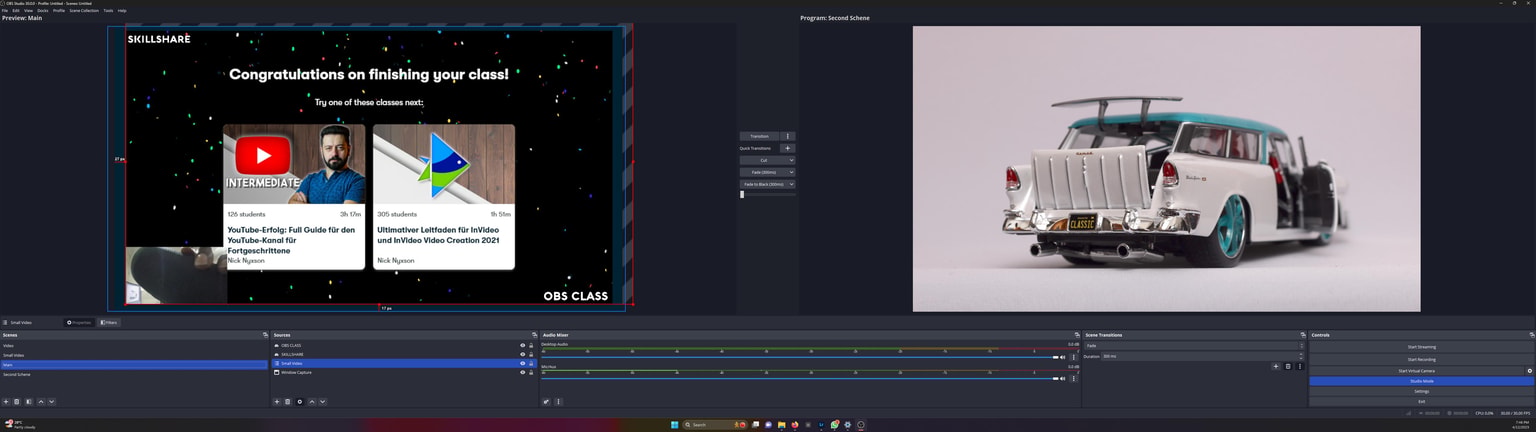Screen dimensions: 1536x432
Task: Float the Controls dock
Action: click(1531, 335)
